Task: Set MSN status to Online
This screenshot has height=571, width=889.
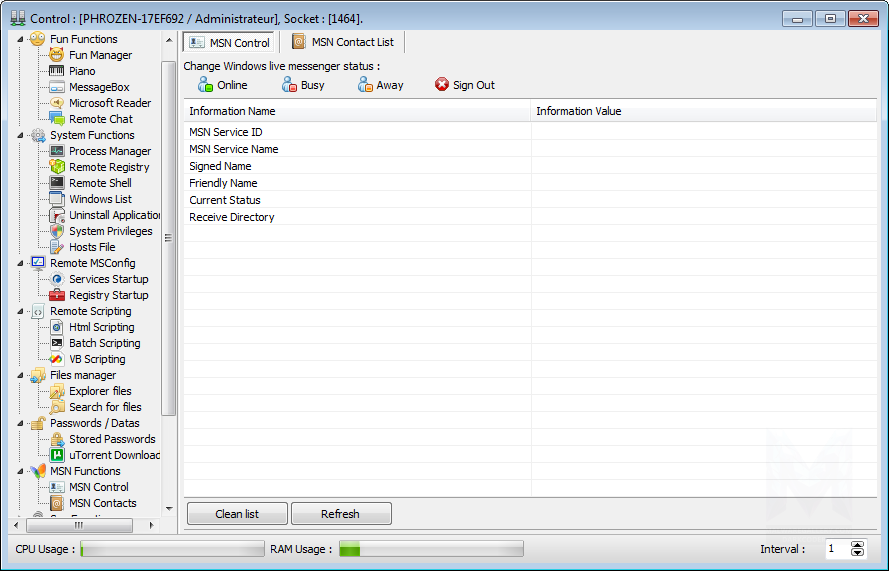Action: point(222,85)
